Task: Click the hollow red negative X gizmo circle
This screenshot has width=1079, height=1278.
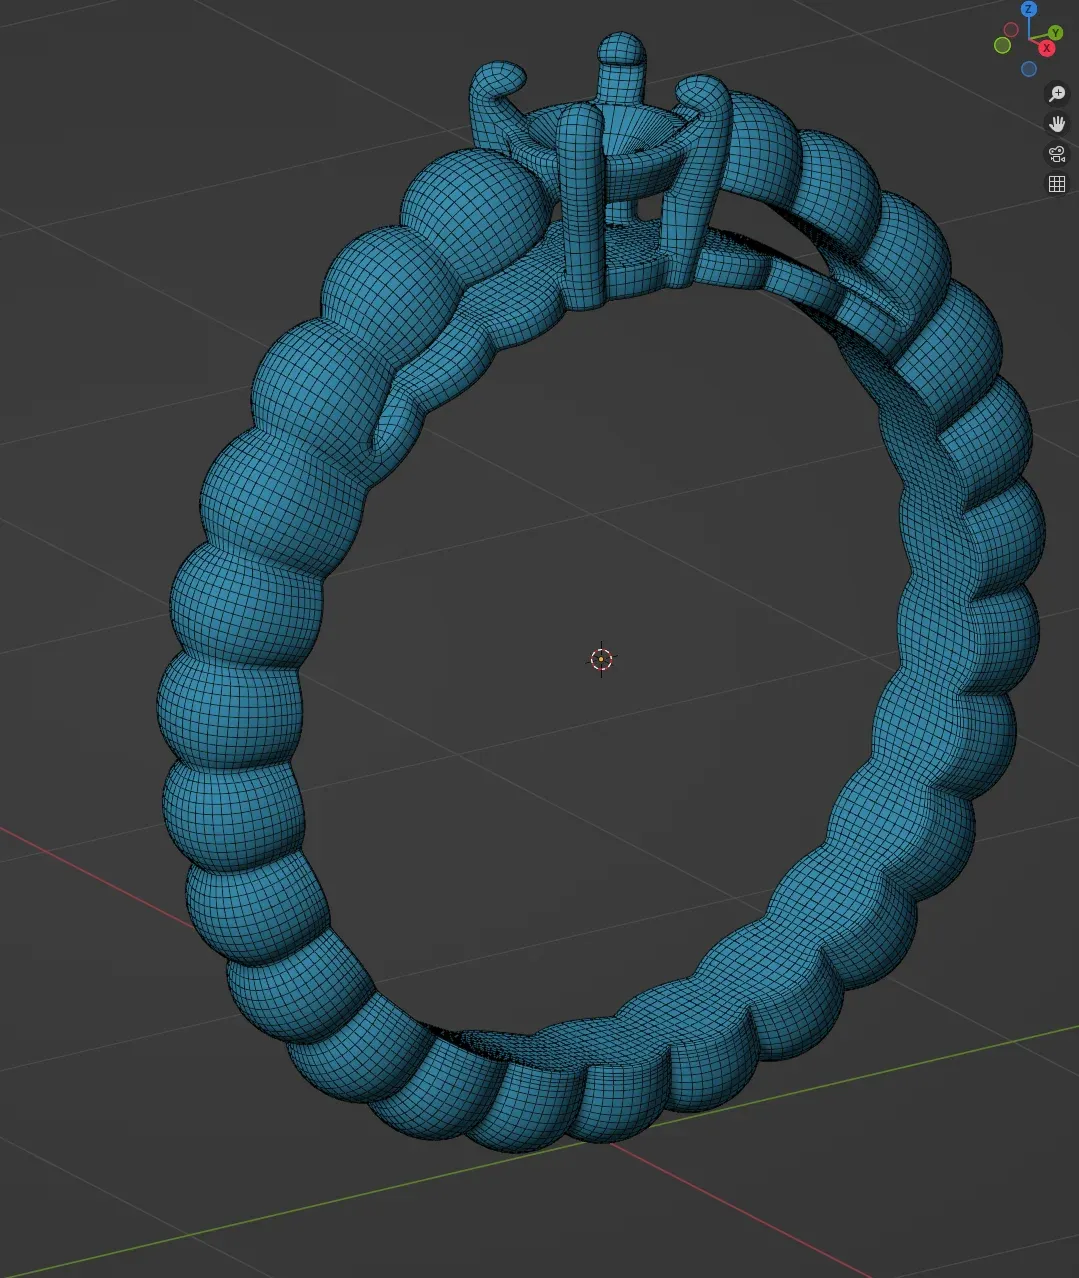Action: click(1013, 30)
